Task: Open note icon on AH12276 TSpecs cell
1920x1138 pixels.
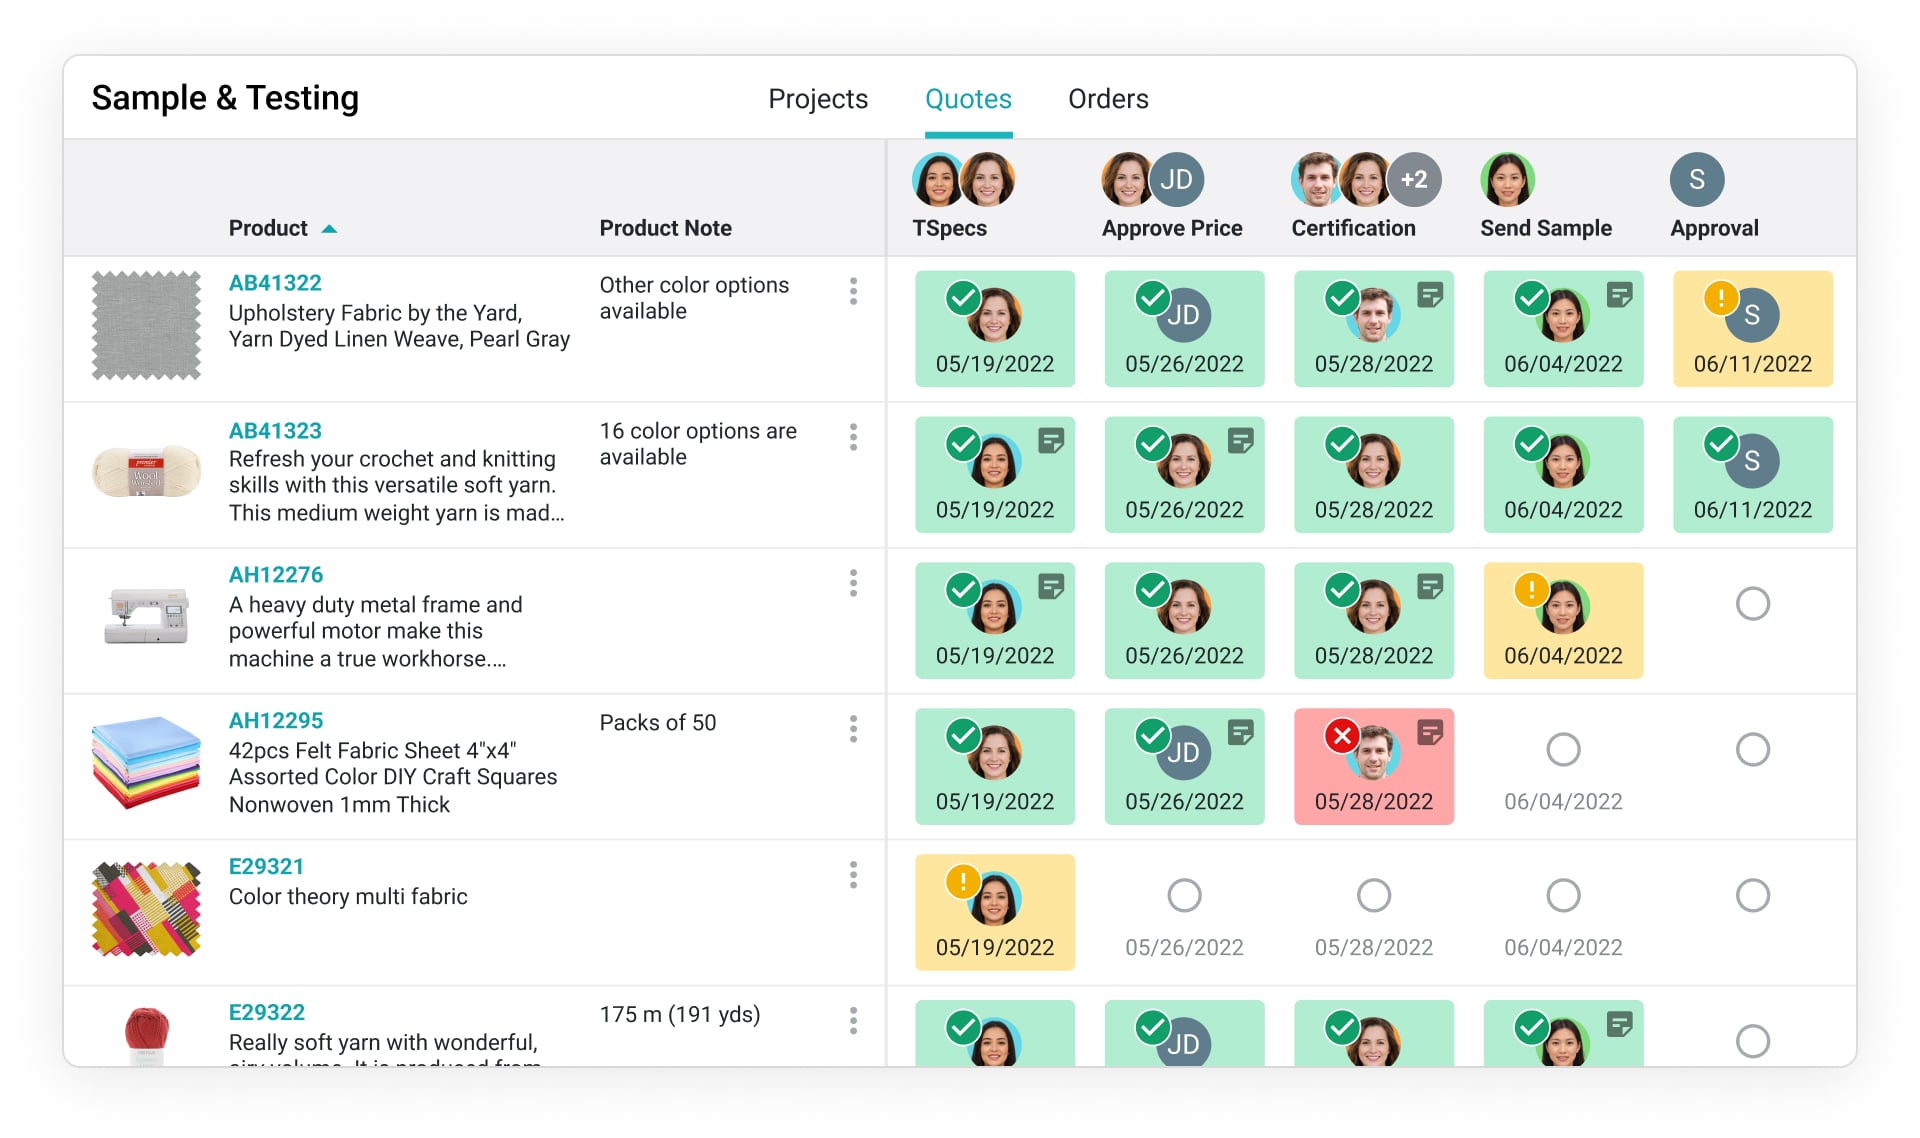Action: pyautogui.click(x=1051, y=587)
